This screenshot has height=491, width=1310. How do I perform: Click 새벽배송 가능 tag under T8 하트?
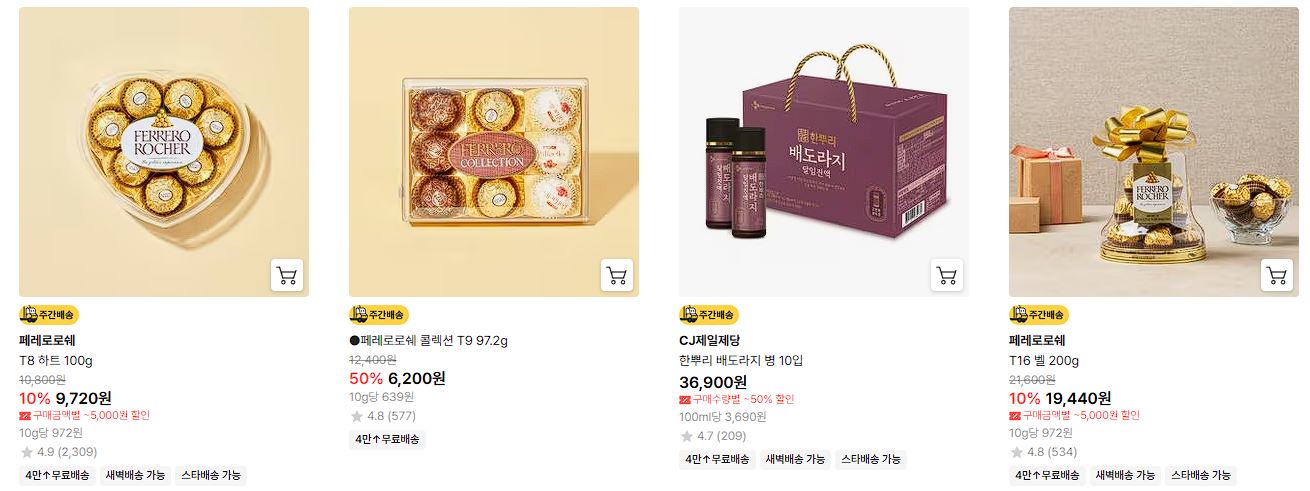[x=136, y=476]
